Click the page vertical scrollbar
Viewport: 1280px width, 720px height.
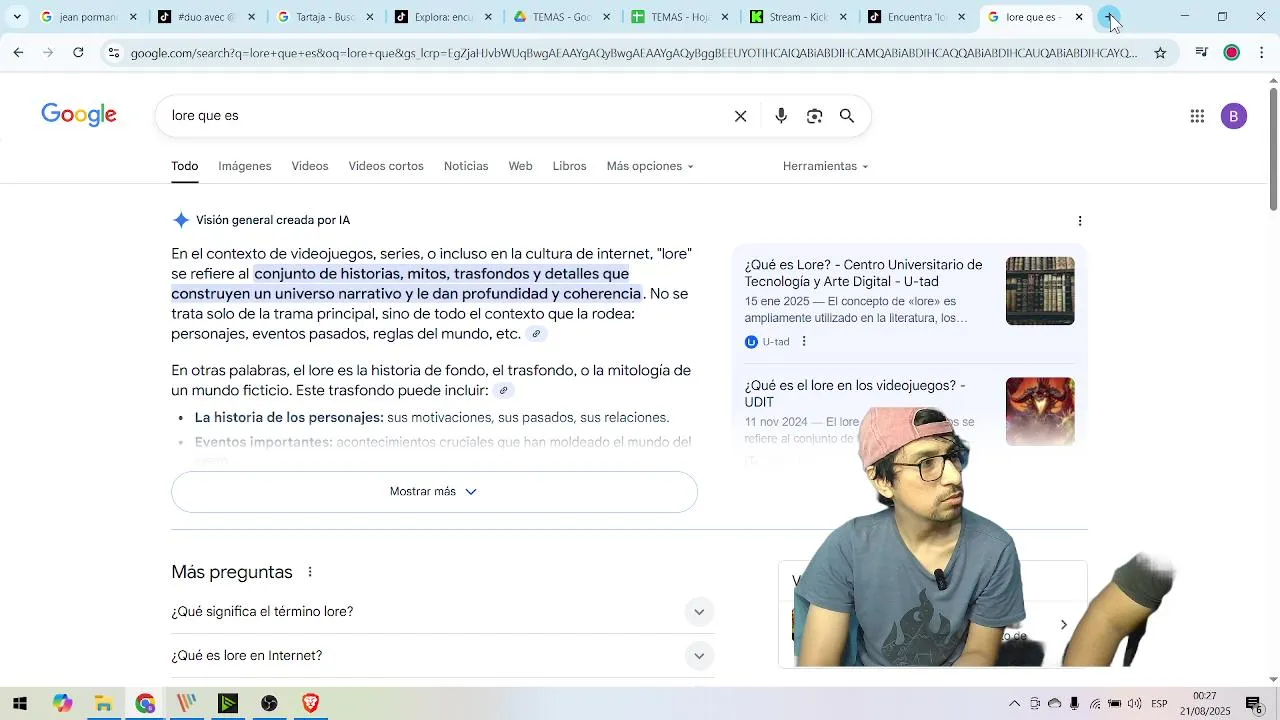pyautogui.click(x=1273, y=150)
